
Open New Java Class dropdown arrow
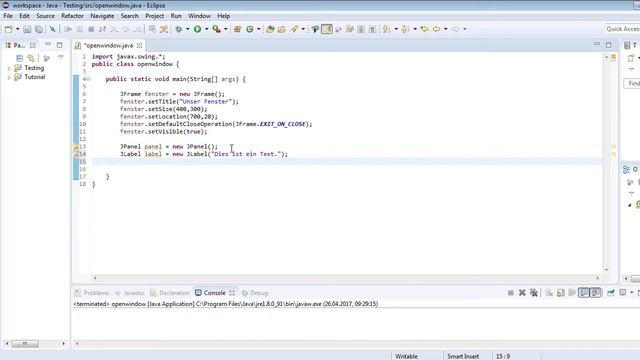pos(258,29)
